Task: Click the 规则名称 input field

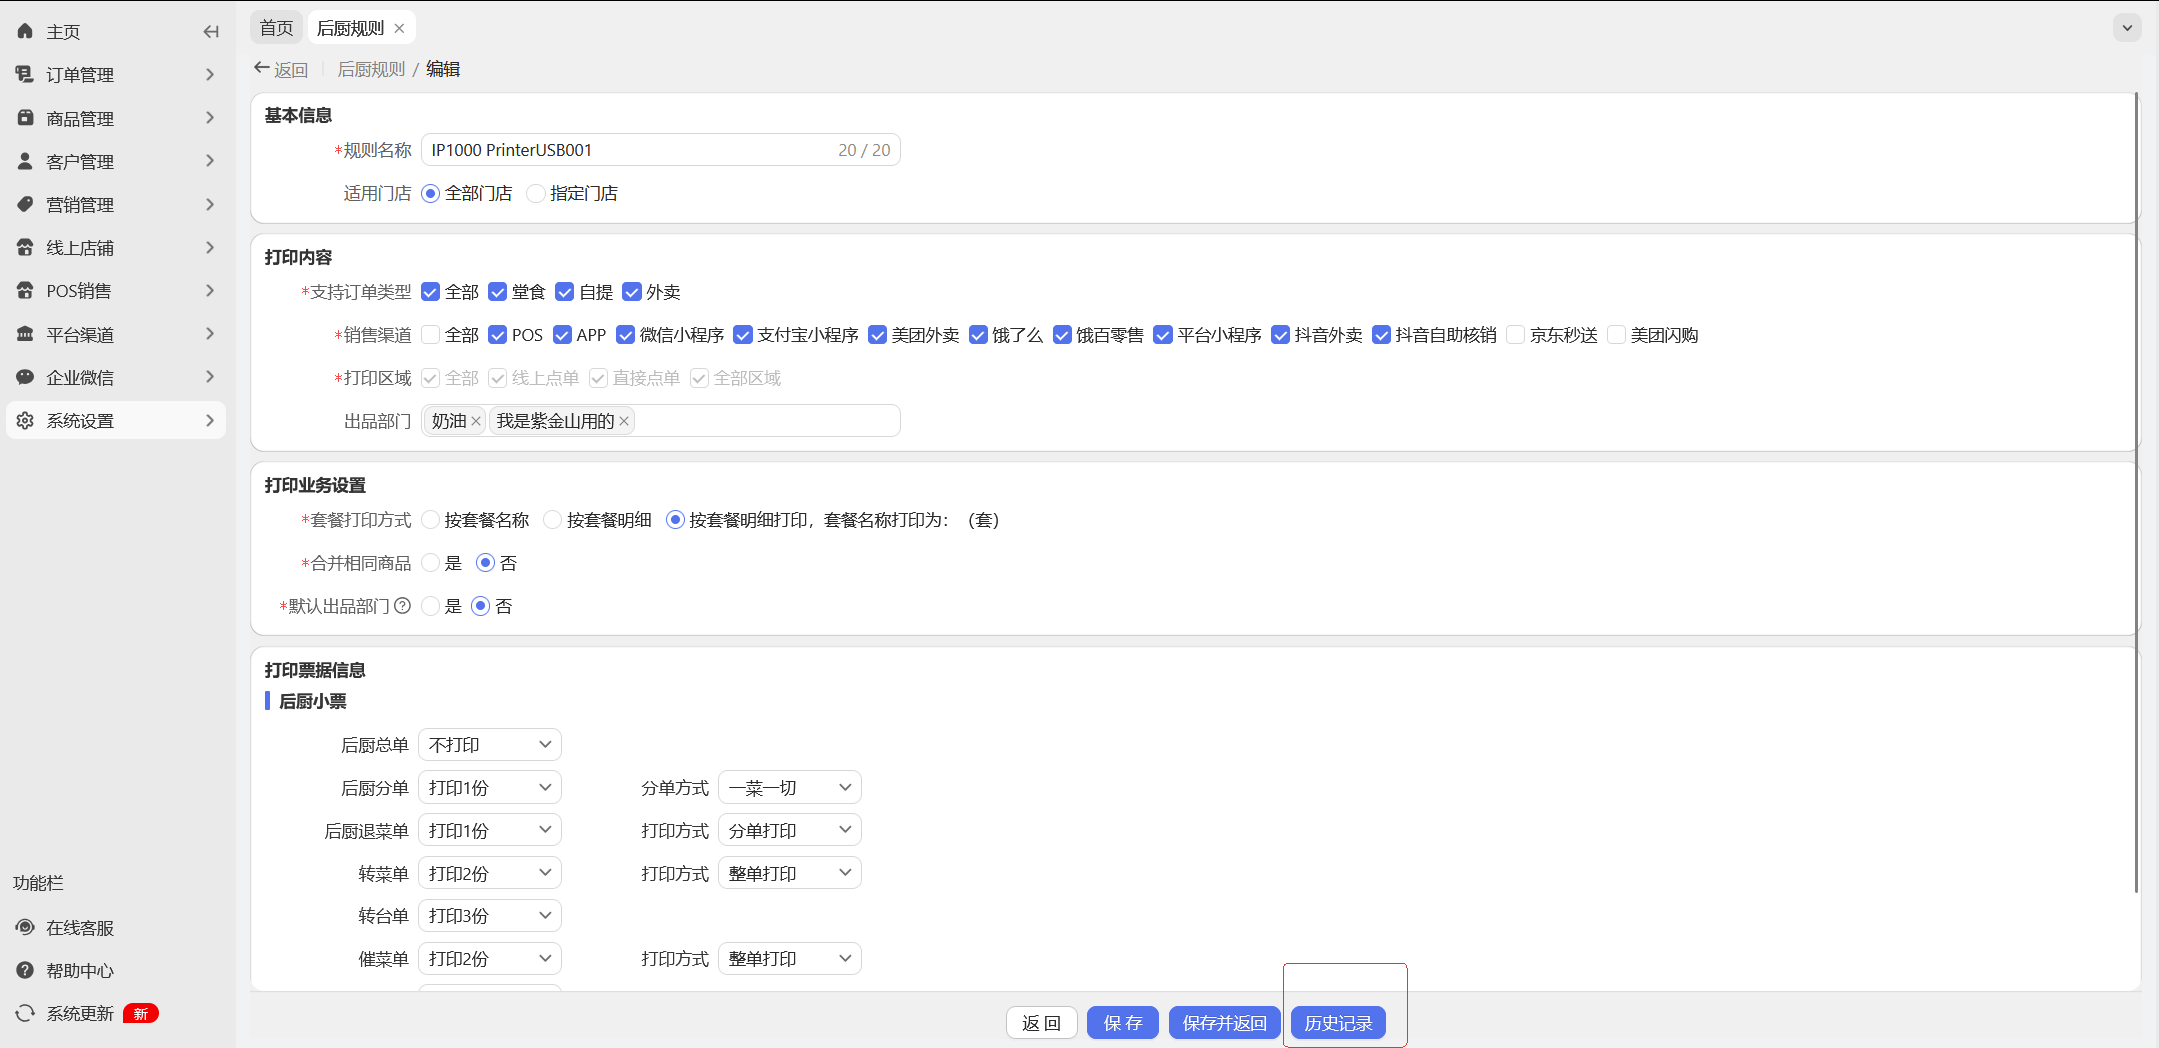Action: pos(660,149)
